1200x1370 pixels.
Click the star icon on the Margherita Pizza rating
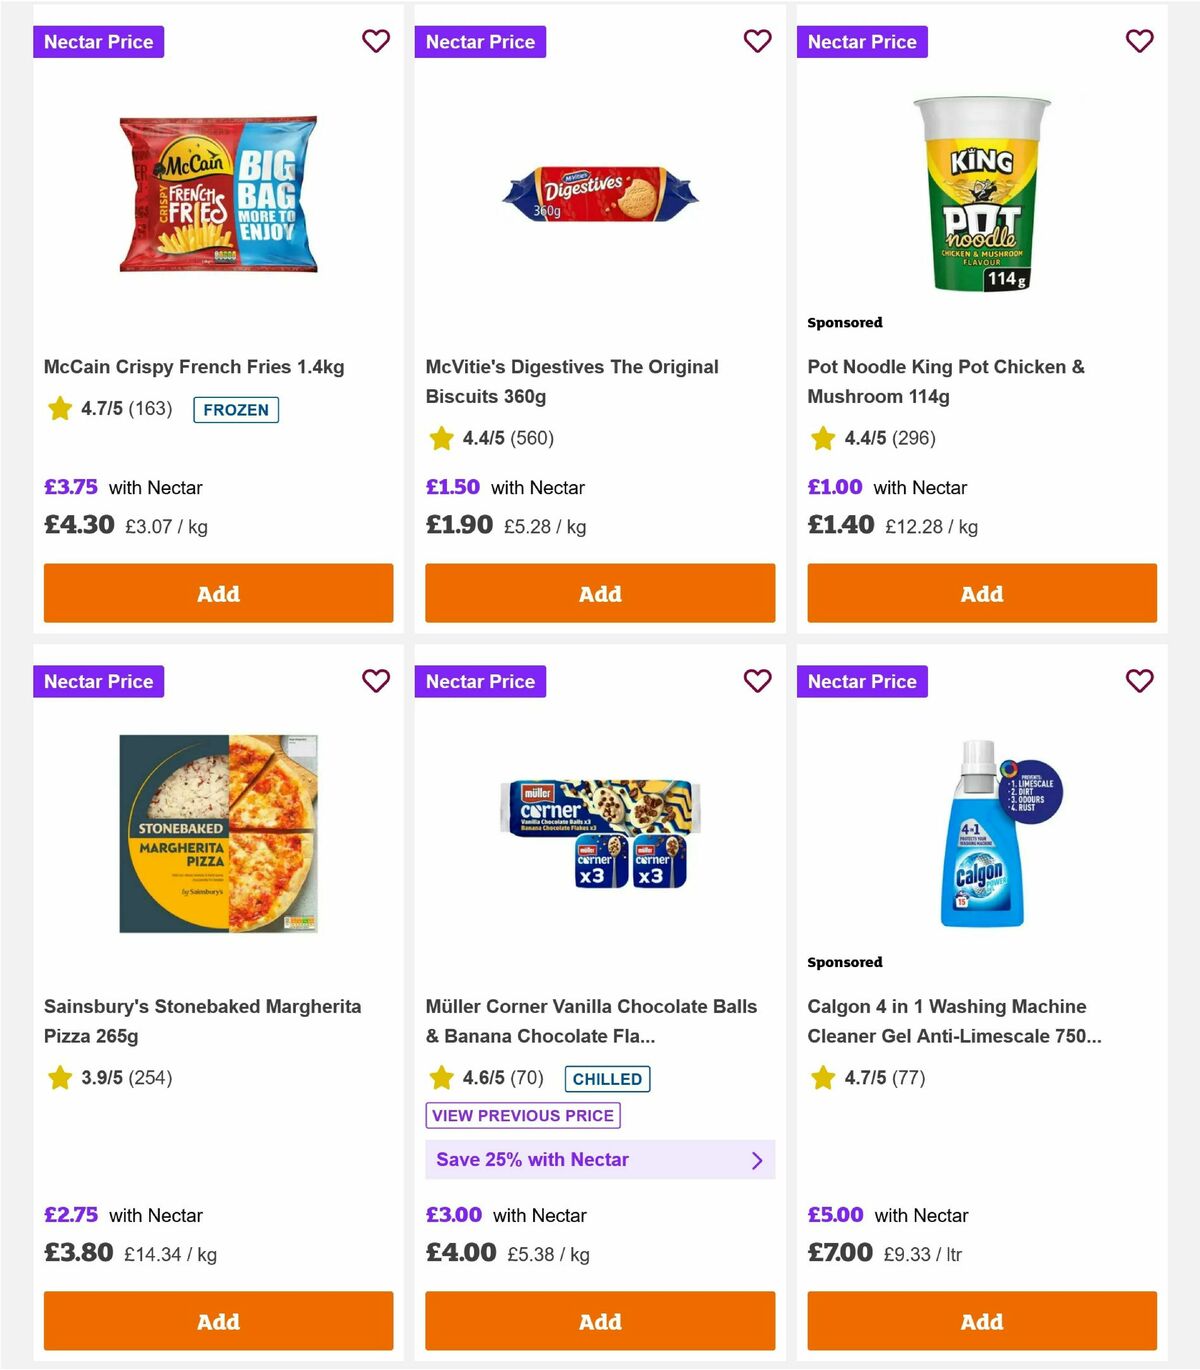point(59,1078)
